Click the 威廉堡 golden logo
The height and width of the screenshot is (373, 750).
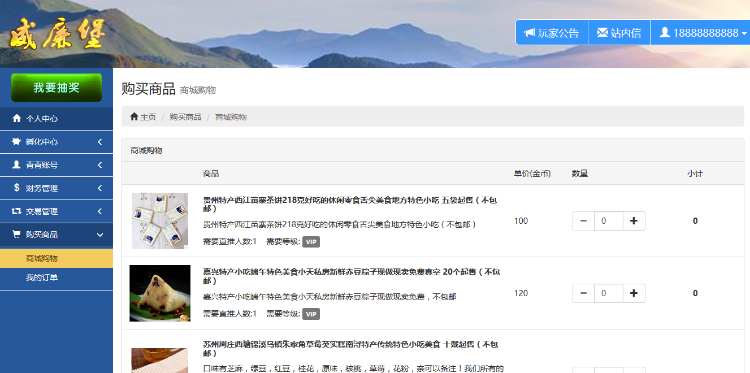(x=56, y=34)
